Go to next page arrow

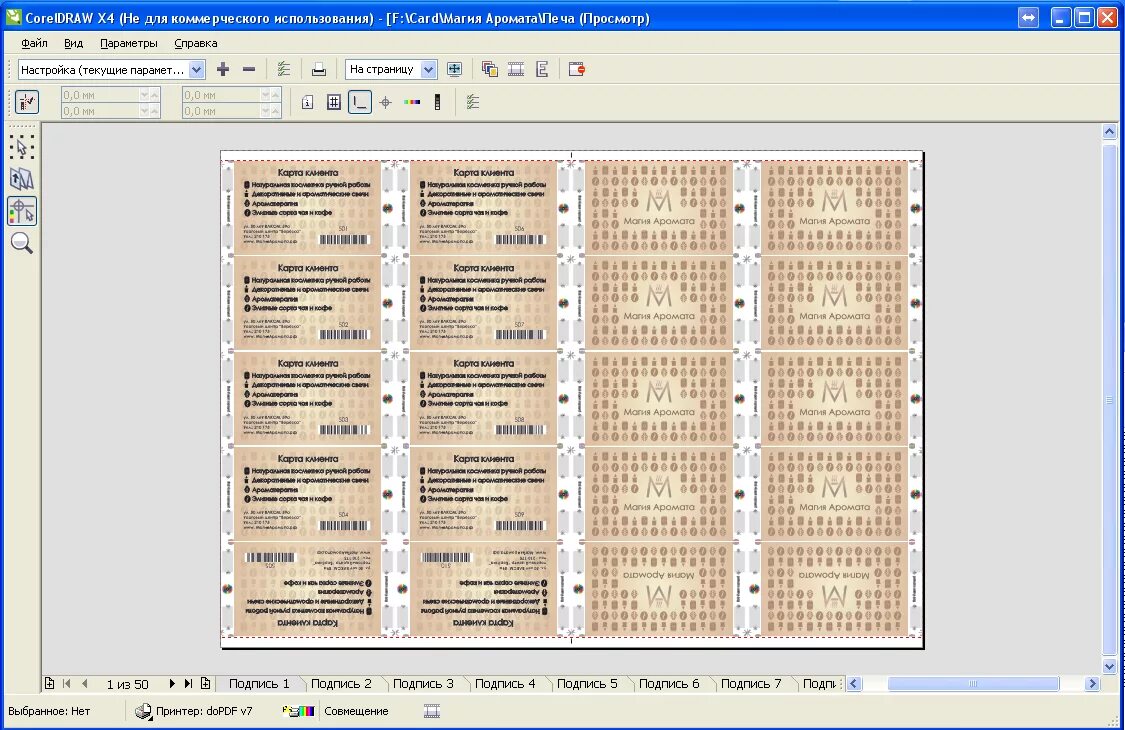(x=172, y=684)
